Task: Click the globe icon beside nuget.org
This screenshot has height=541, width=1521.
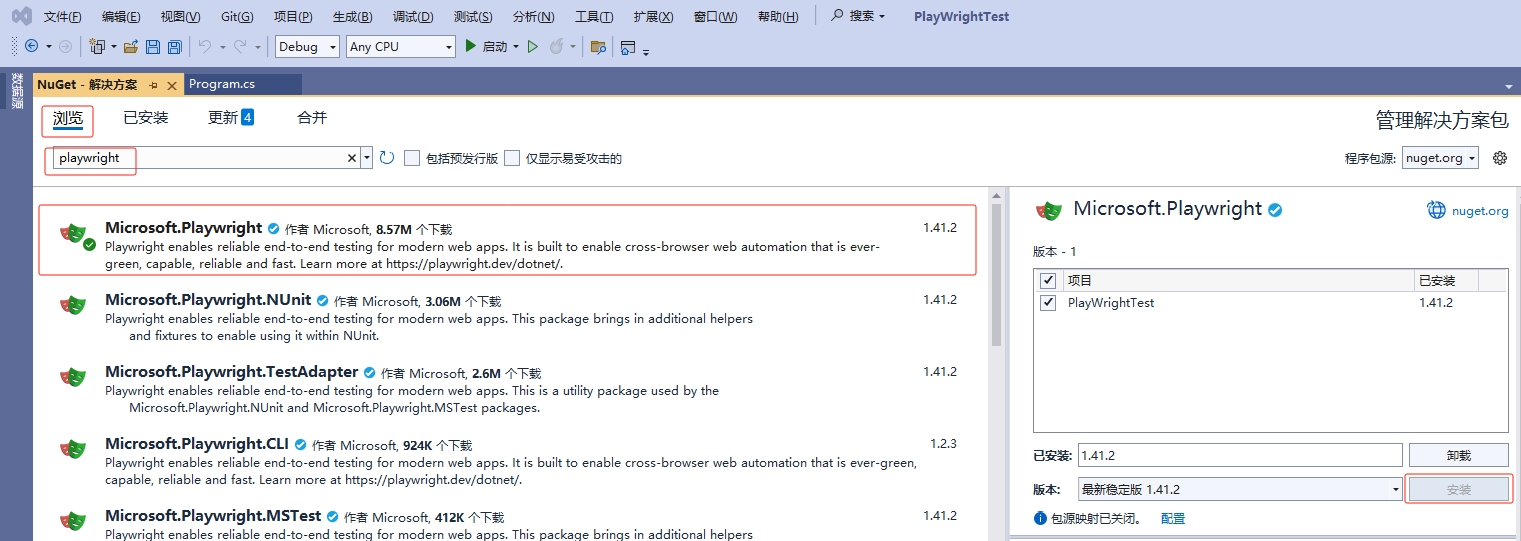Action: point(1437,210)
